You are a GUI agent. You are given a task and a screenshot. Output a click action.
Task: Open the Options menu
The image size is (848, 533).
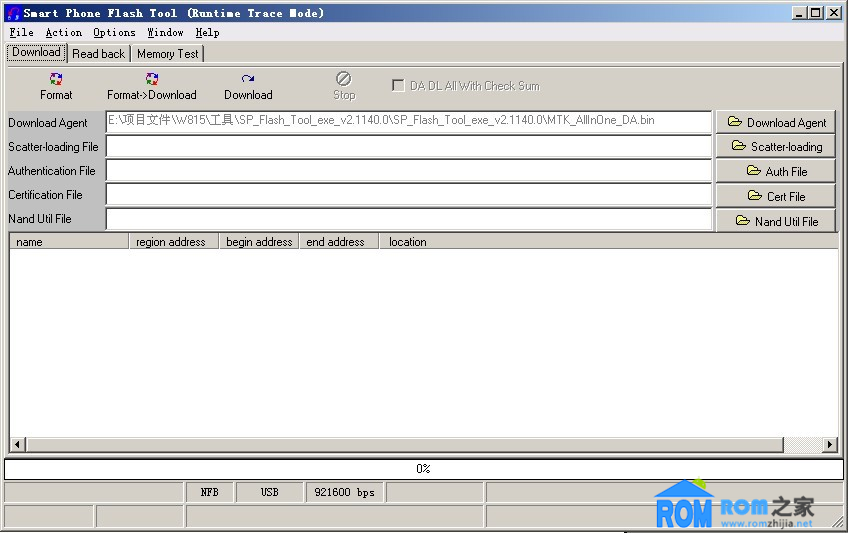click(114, 32)
